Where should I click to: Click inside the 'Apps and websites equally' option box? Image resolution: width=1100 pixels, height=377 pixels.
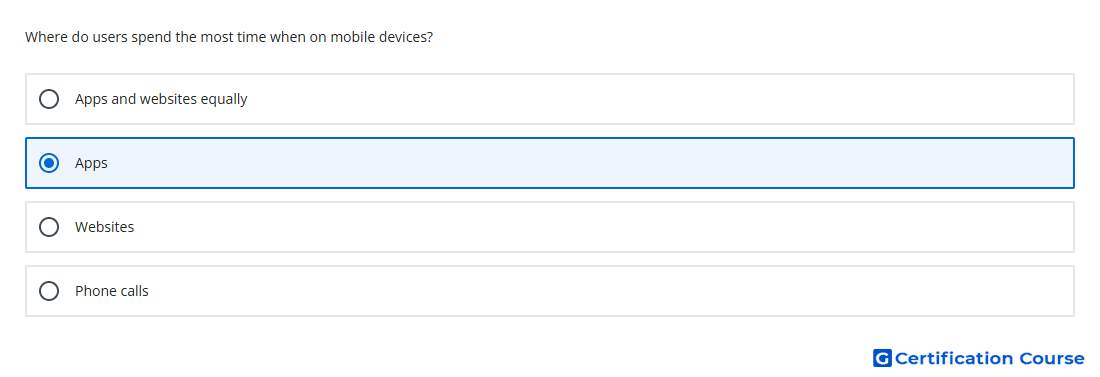click(550, 99)
